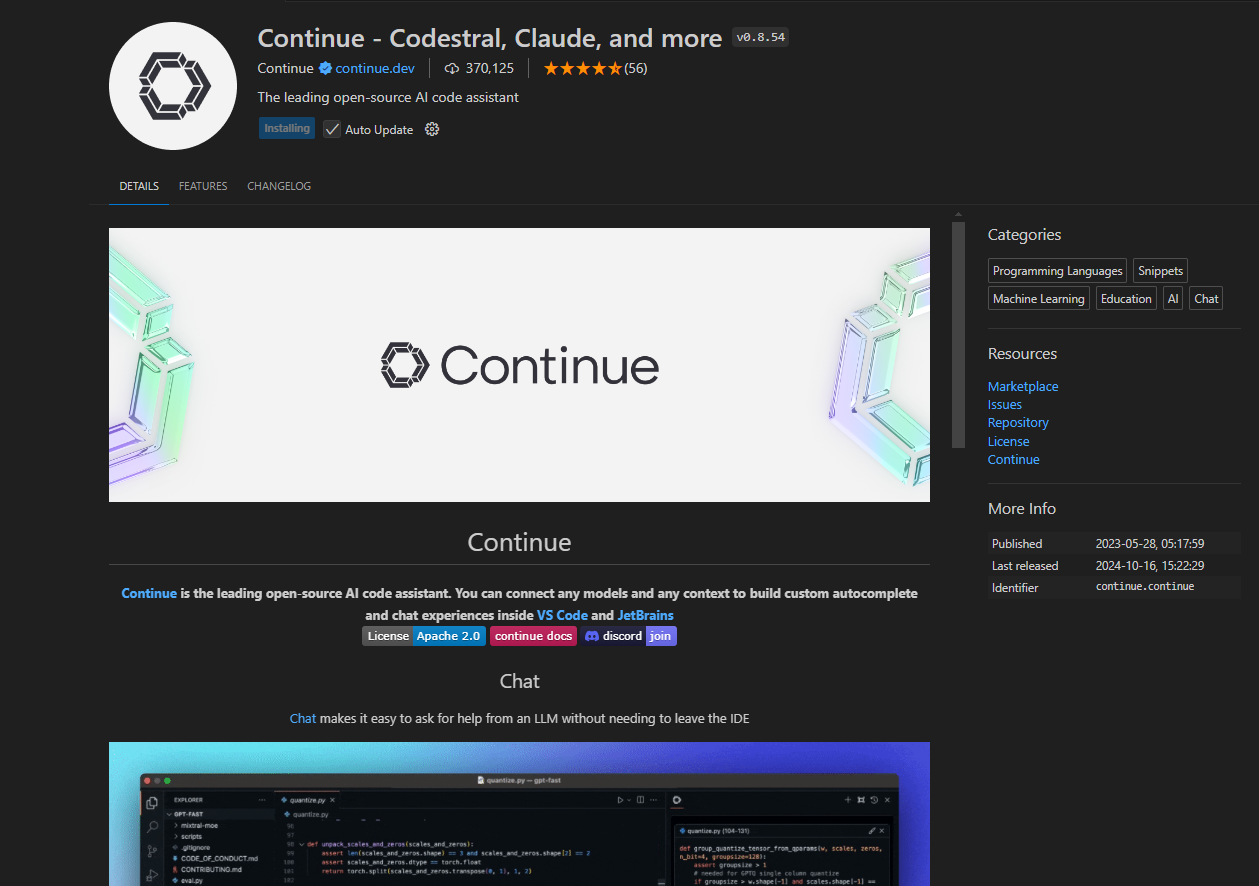
Task: Click the Continue extension logo icon
Action: pos(172,86)
